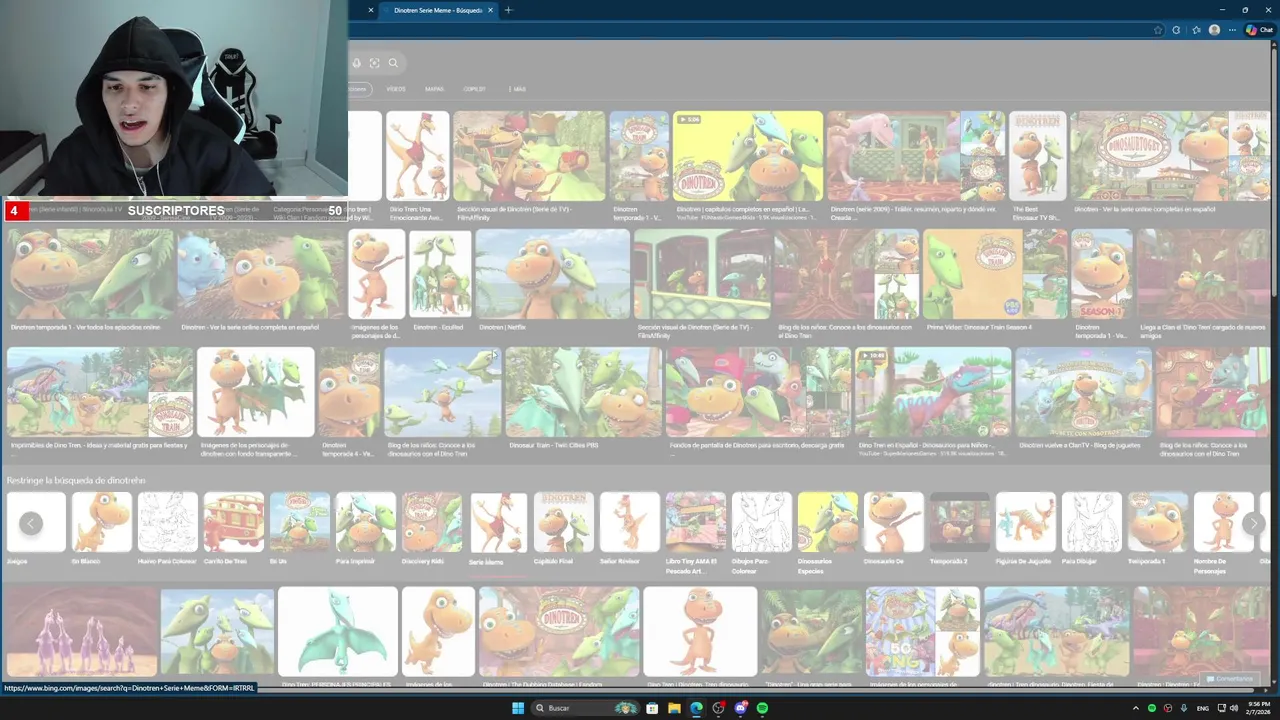1280x720 pixels.
Task: Expand the MÁS search options menu
Action: 517,89
